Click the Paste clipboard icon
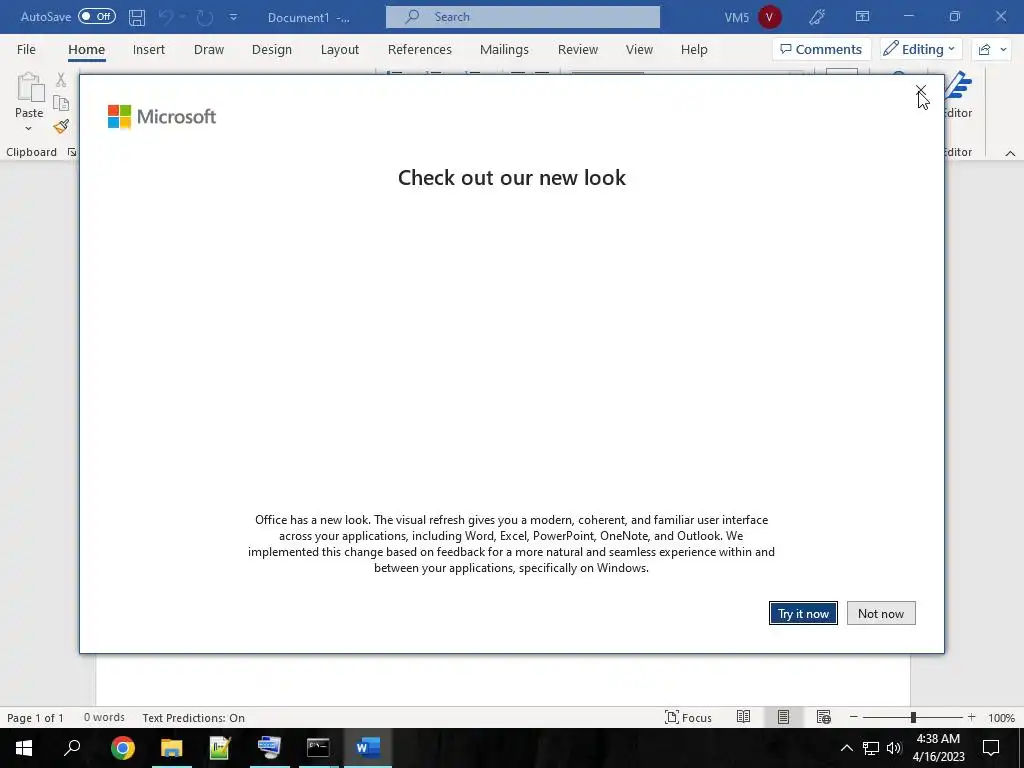The width and height of the screenshot is (1024, 768). pos(29,88)
